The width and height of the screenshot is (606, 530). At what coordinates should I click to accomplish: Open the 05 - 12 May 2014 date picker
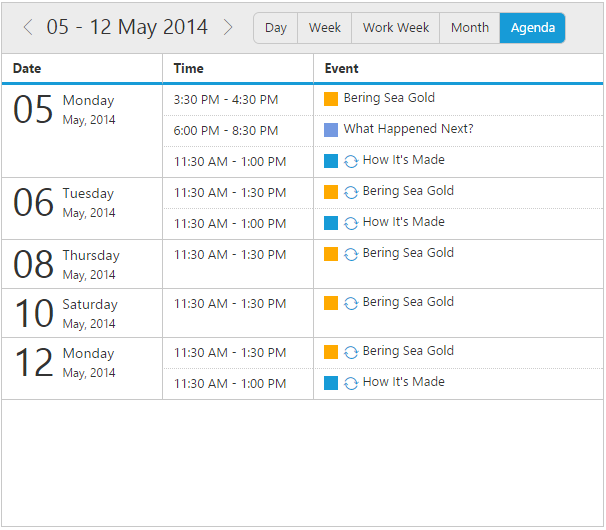tap(127, 28)
